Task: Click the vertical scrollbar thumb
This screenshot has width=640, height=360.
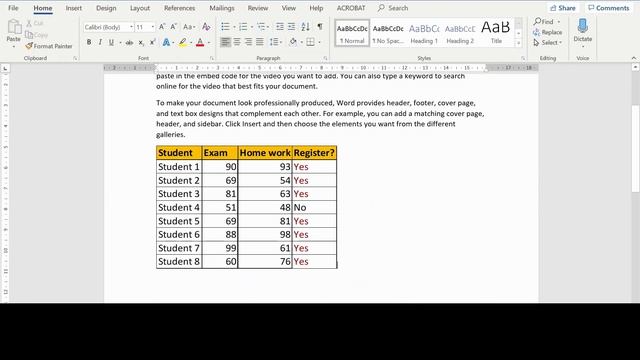Action: [636, 149]
